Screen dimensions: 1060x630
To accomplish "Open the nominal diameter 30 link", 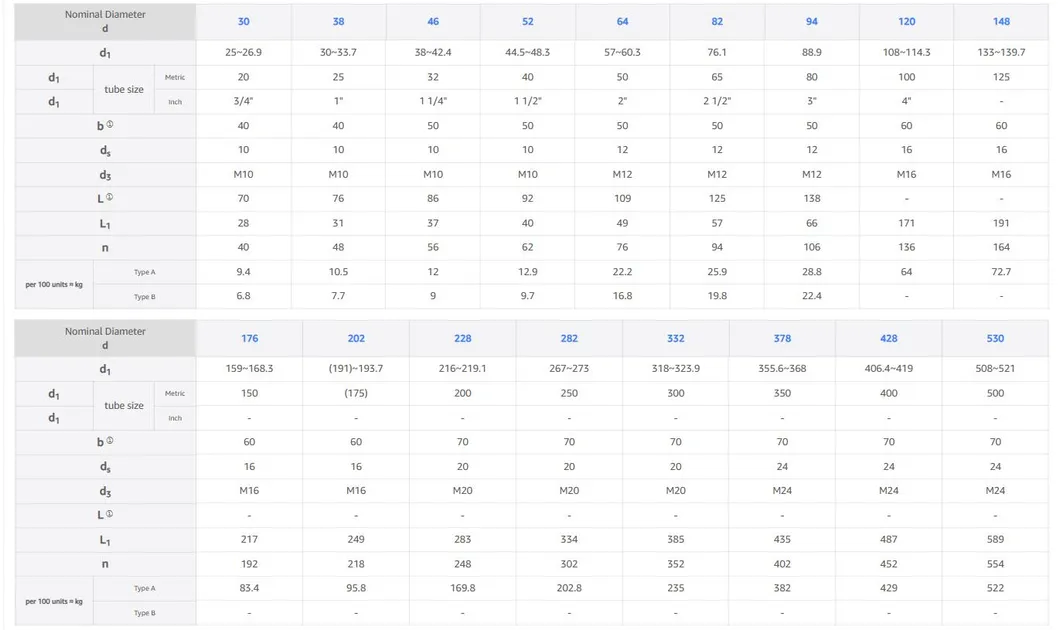I will click(244, 22).
